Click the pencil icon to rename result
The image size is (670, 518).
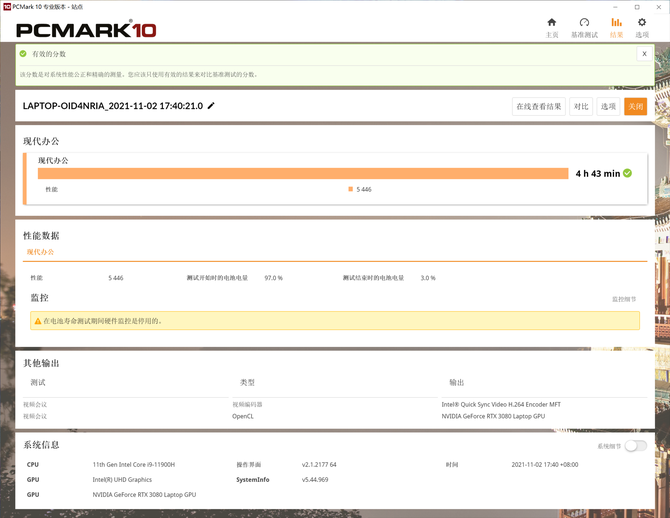211,106
